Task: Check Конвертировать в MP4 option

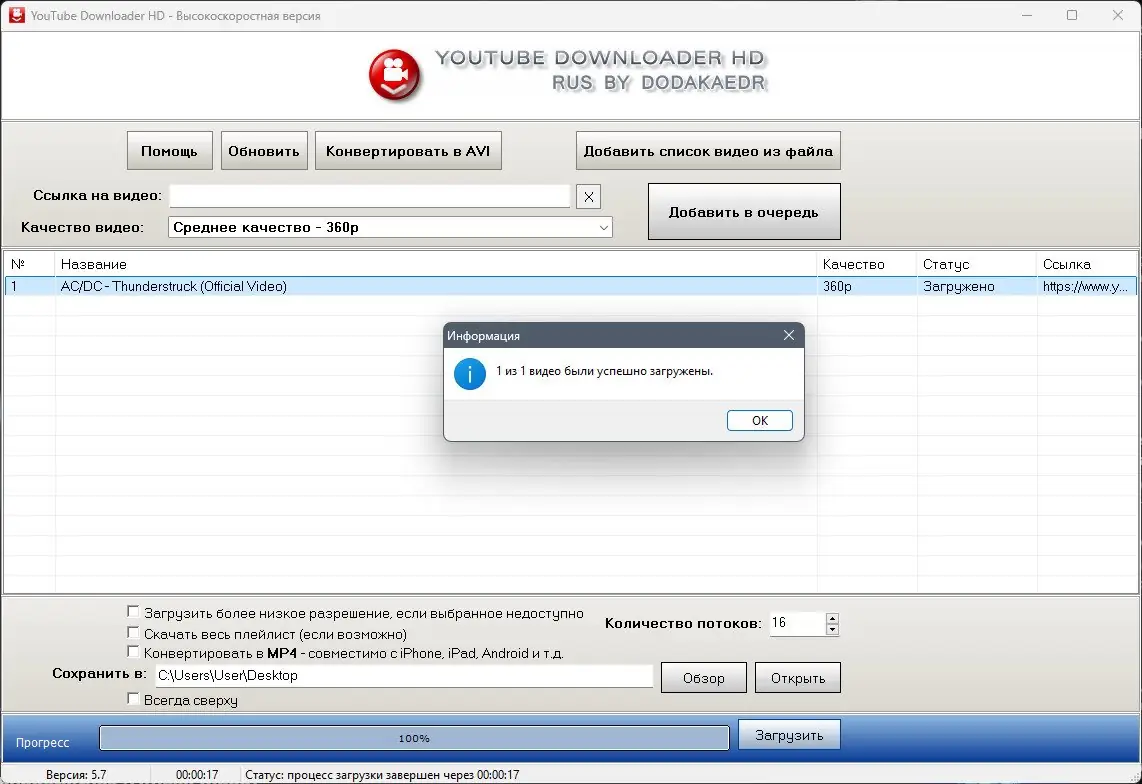Action: (133, 652)
